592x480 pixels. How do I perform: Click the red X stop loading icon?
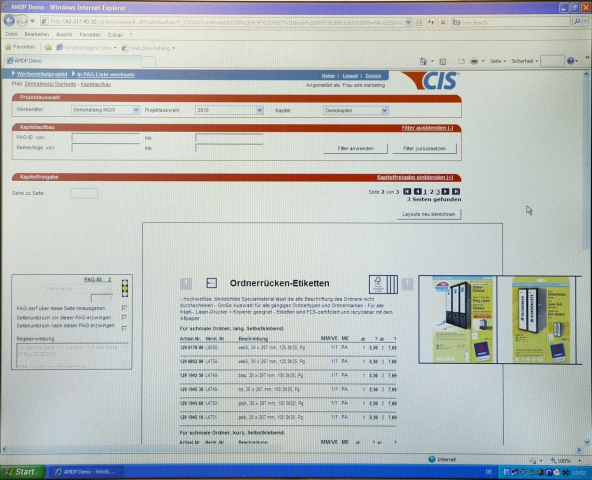tap(443, 22)
